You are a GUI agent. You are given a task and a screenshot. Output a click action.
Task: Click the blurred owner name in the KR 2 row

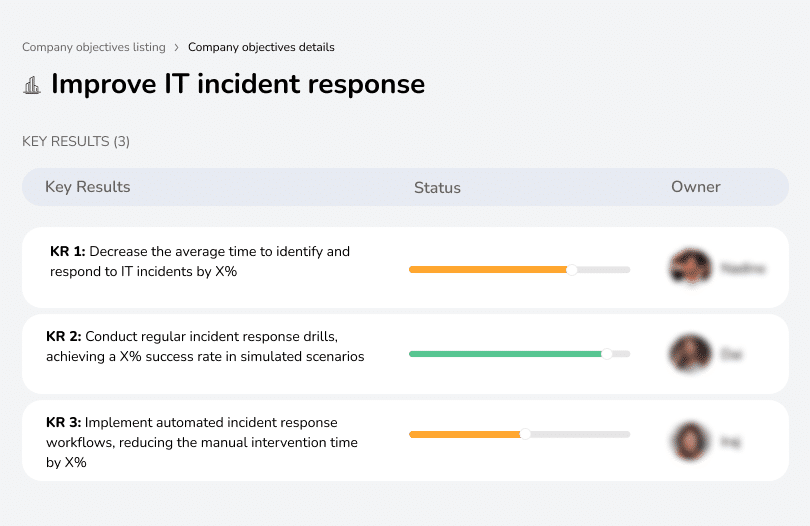[x=731, y=354]
